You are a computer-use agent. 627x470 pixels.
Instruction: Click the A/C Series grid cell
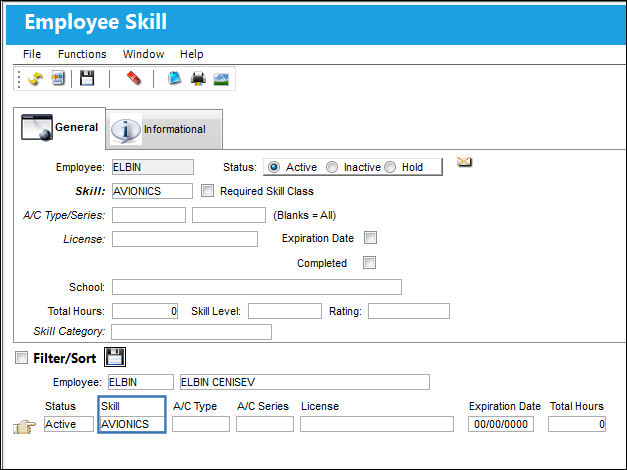265,424
